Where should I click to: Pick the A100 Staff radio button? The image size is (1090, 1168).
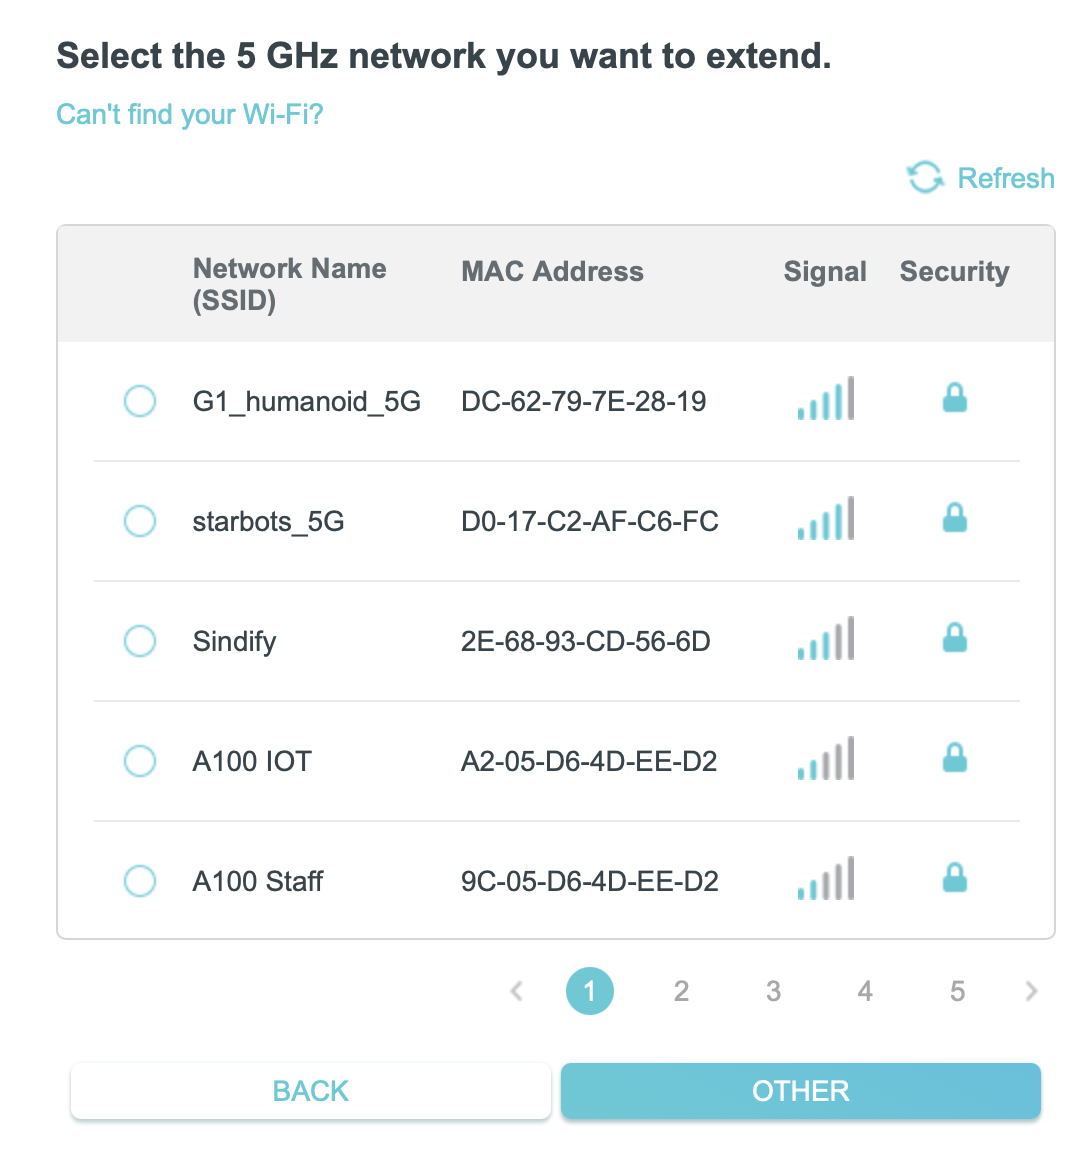140,881
